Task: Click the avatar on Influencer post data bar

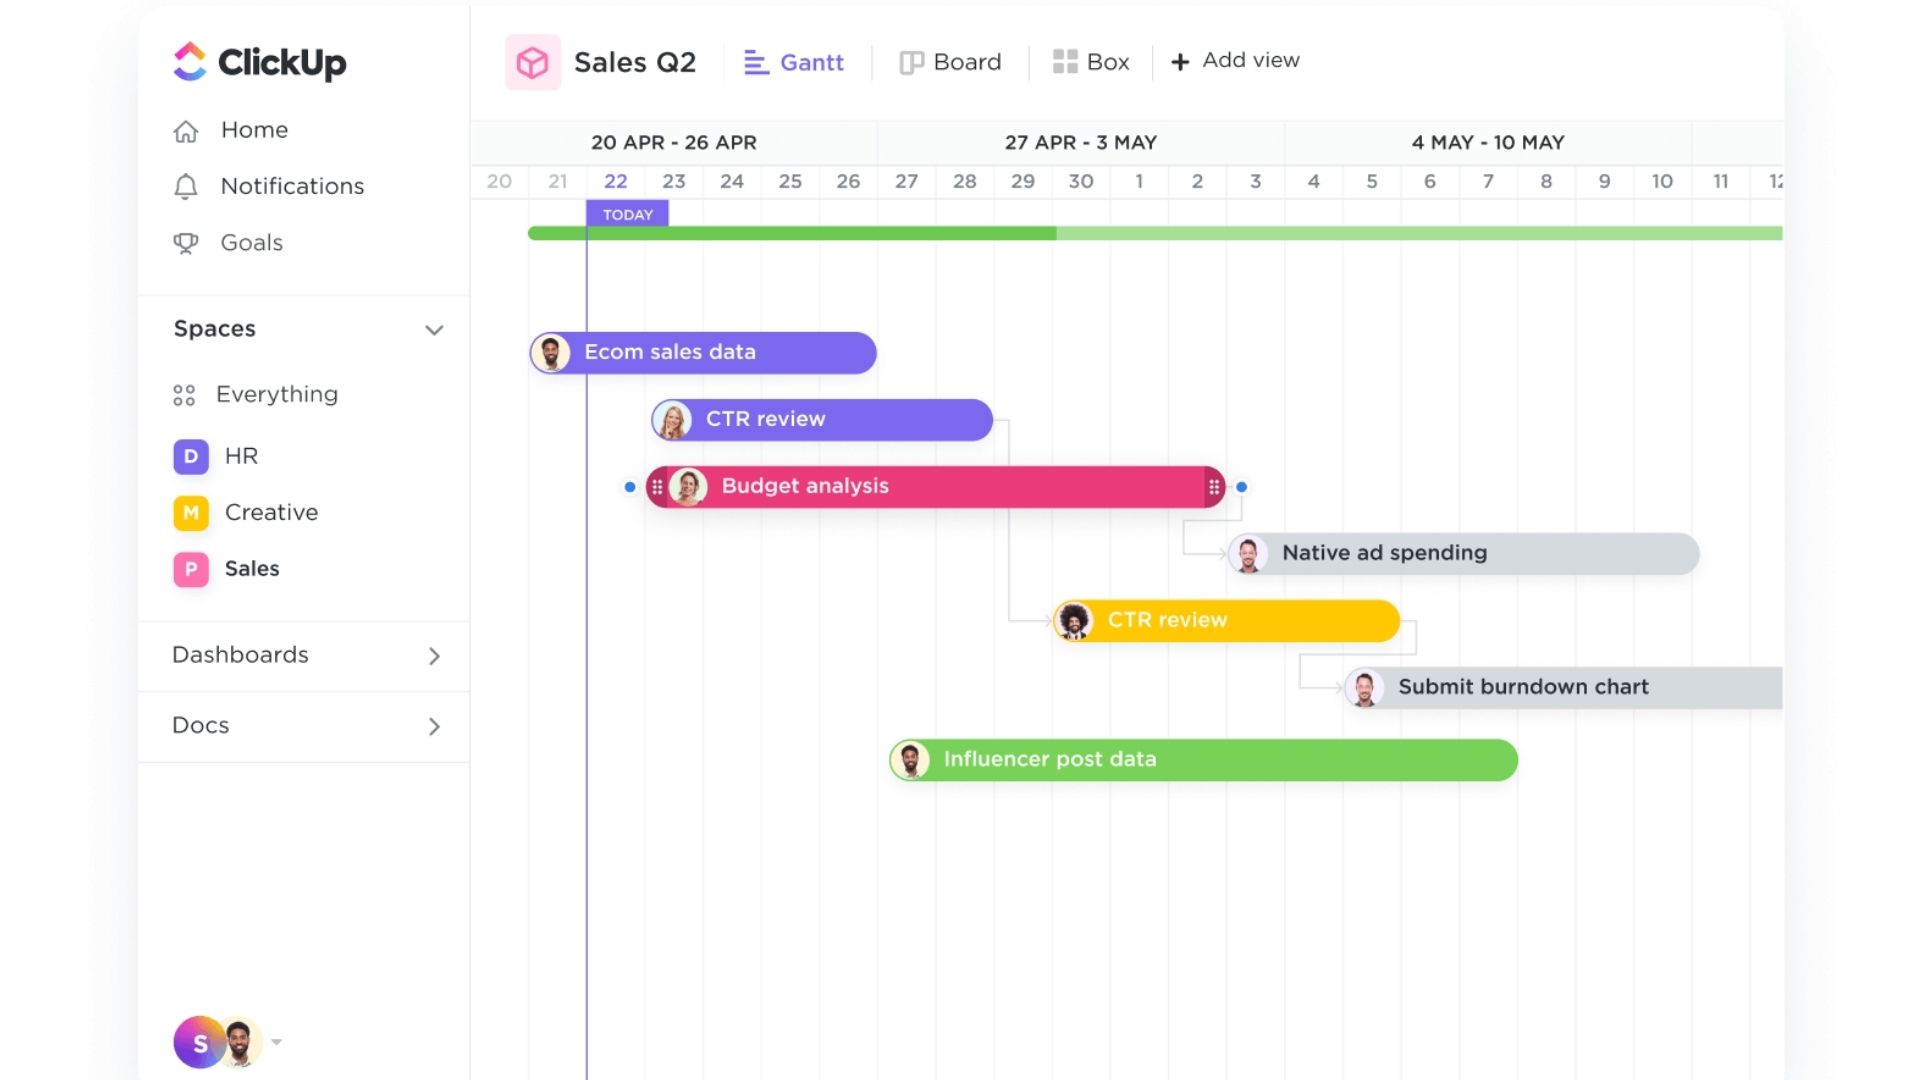Action: 910,760
